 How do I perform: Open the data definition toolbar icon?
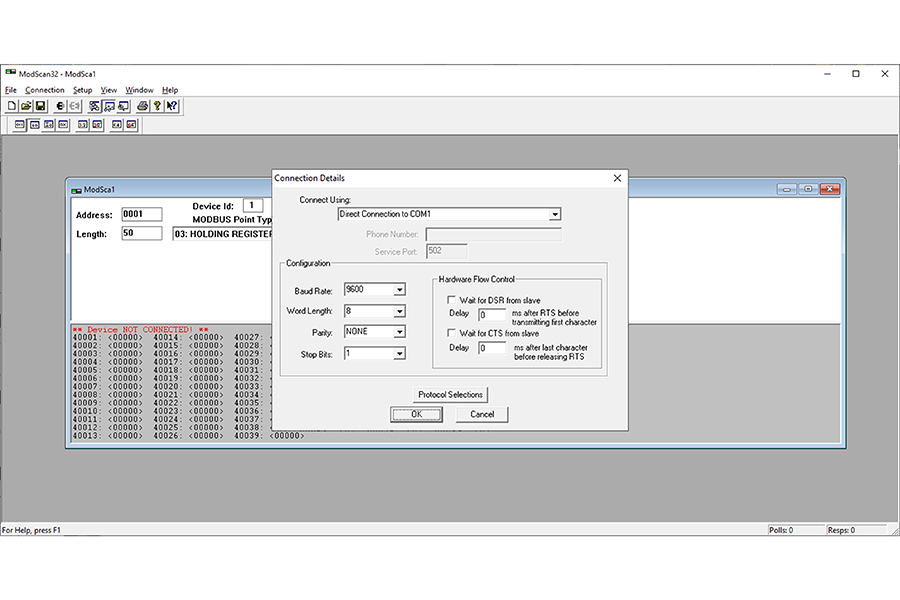click(x=94, y=106)
